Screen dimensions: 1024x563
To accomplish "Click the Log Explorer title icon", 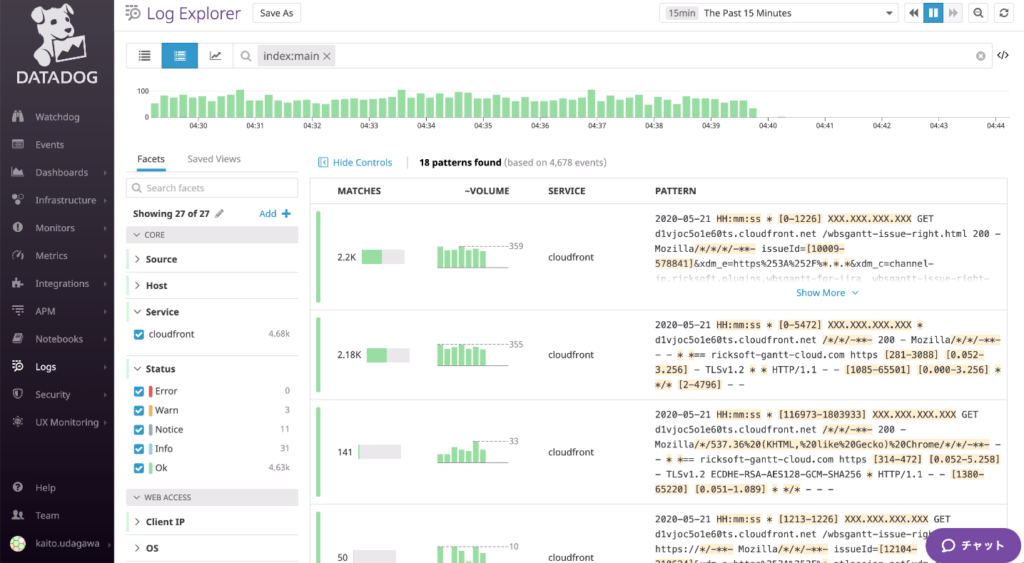I will click(x=133, y=13).
